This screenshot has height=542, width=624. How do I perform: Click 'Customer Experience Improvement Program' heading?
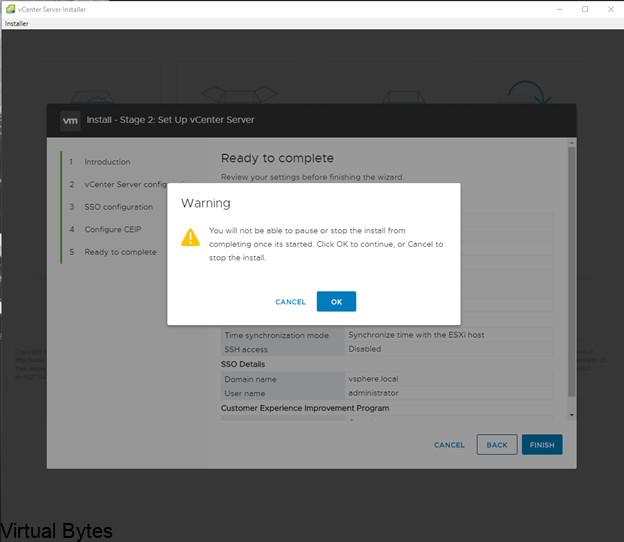305,408
